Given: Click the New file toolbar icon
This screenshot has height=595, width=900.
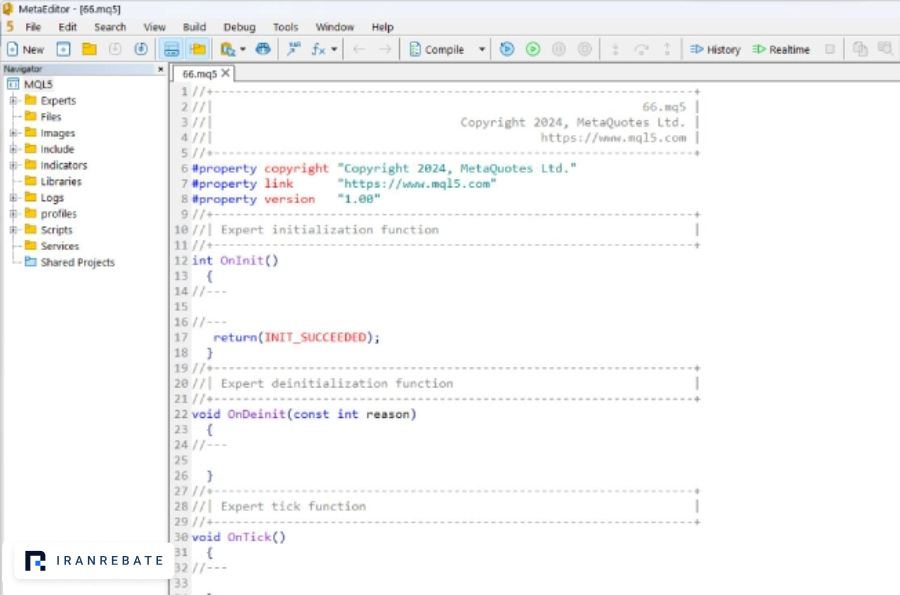Looking at the screenshot, I should (25, 49).
